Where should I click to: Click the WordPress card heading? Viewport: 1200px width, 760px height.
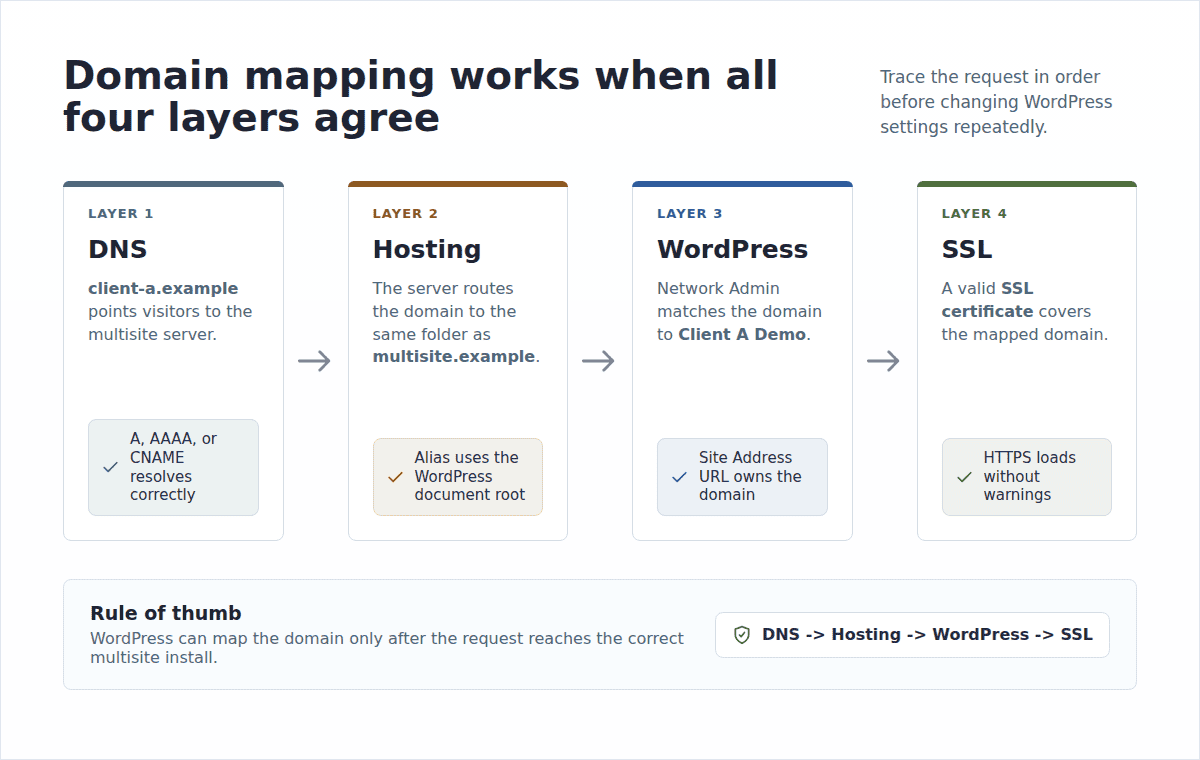tap(732, 249)
